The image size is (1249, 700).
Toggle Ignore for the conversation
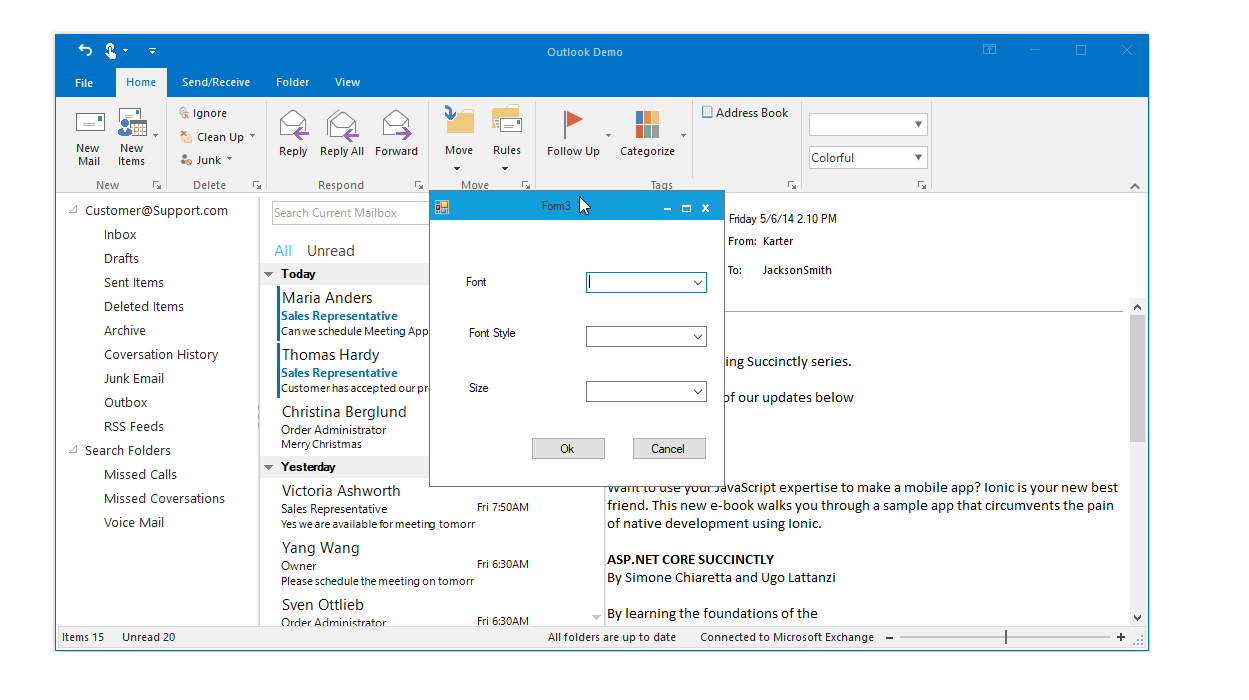click(204, 112)
